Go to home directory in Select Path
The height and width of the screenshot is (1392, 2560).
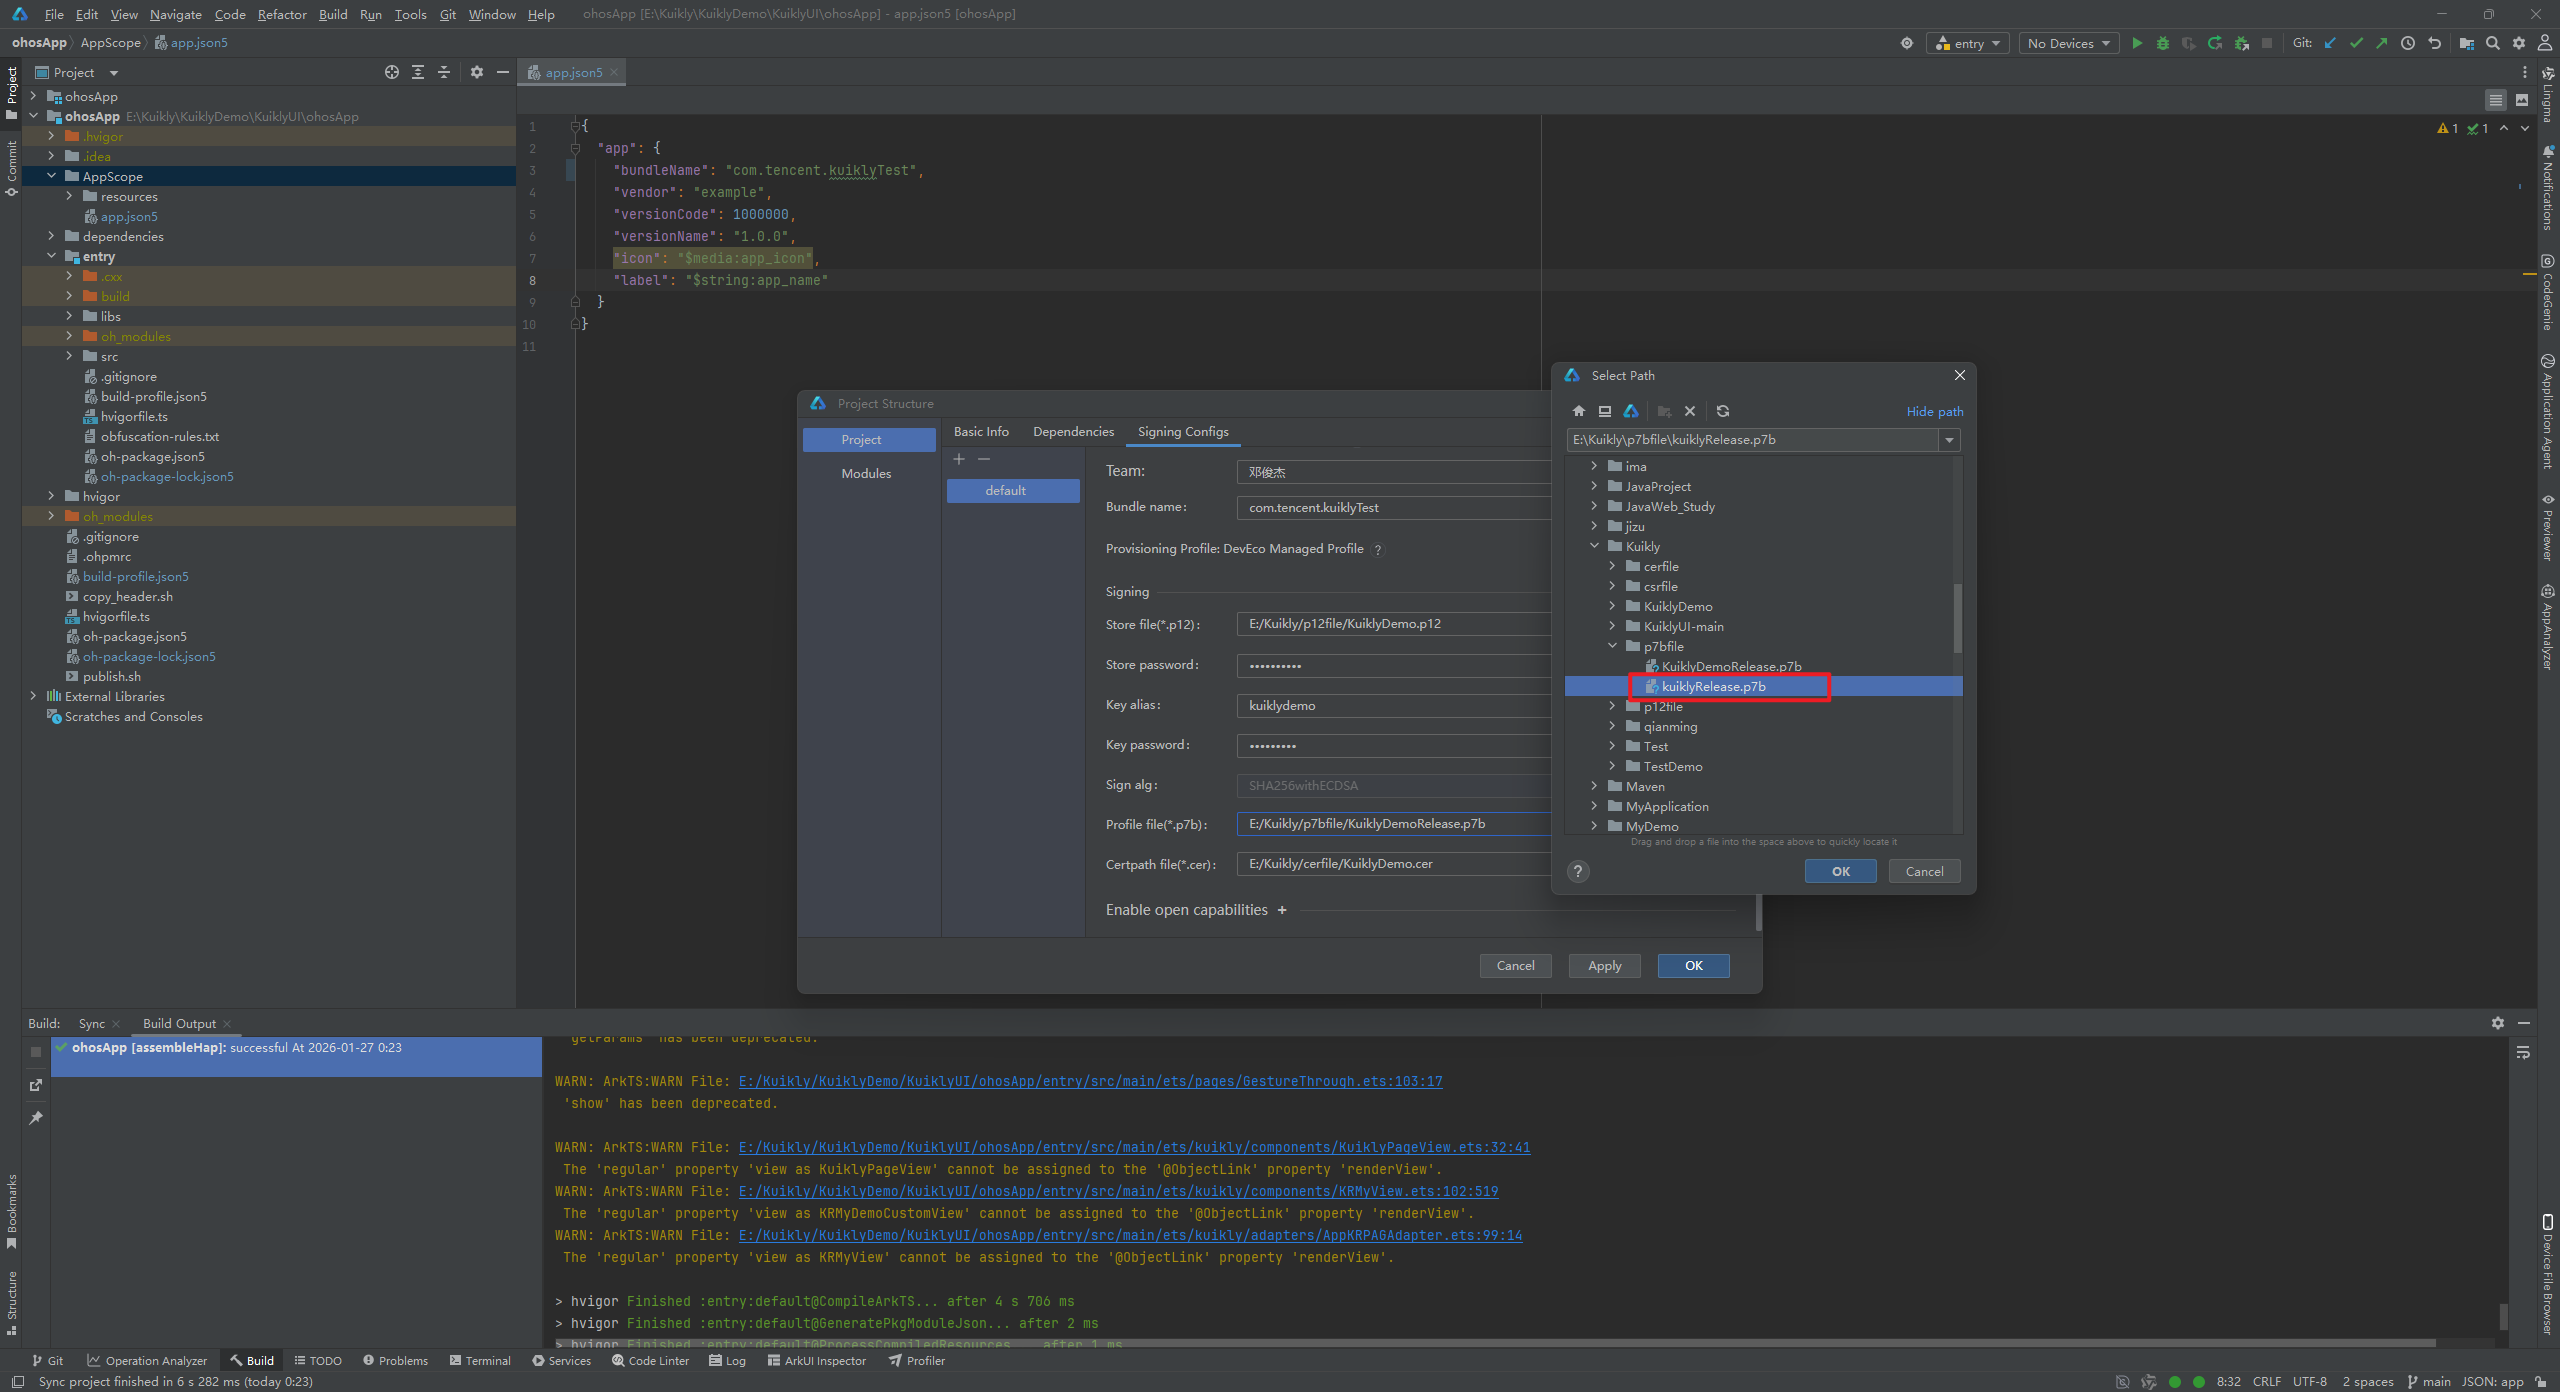click(1579, 411)
